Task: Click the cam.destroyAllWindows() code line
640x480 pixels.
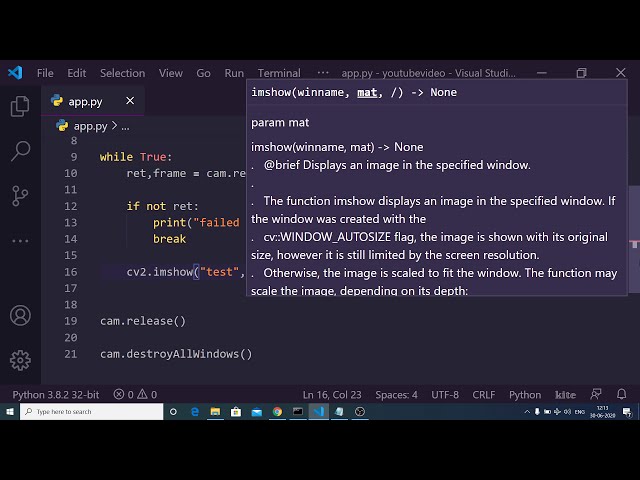Action: pyautogui.click(x=176, y=354)
